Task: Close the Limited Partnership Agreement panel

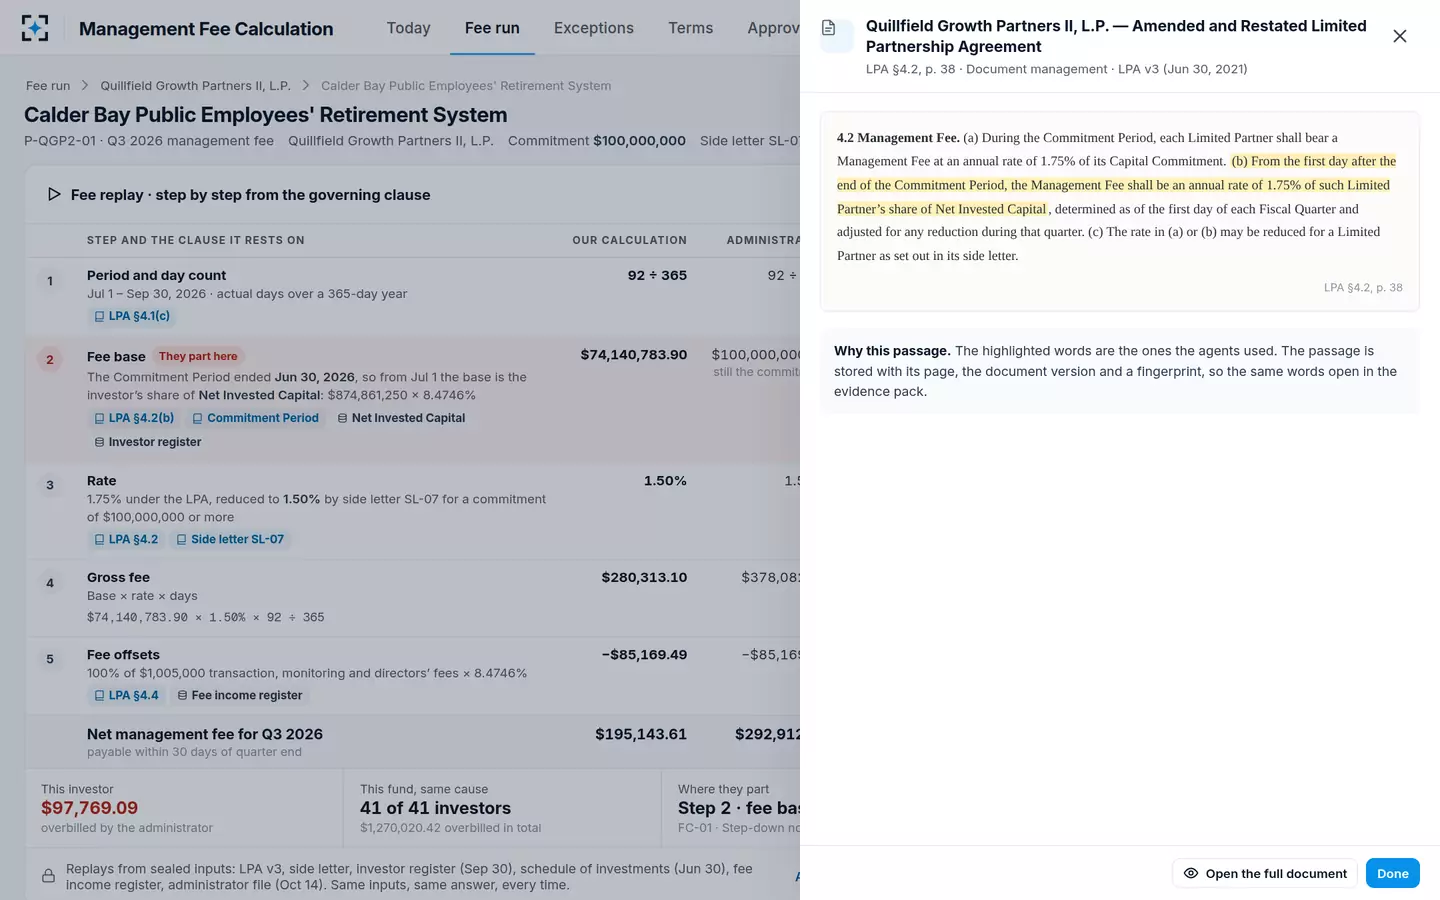Action: 1399,36
